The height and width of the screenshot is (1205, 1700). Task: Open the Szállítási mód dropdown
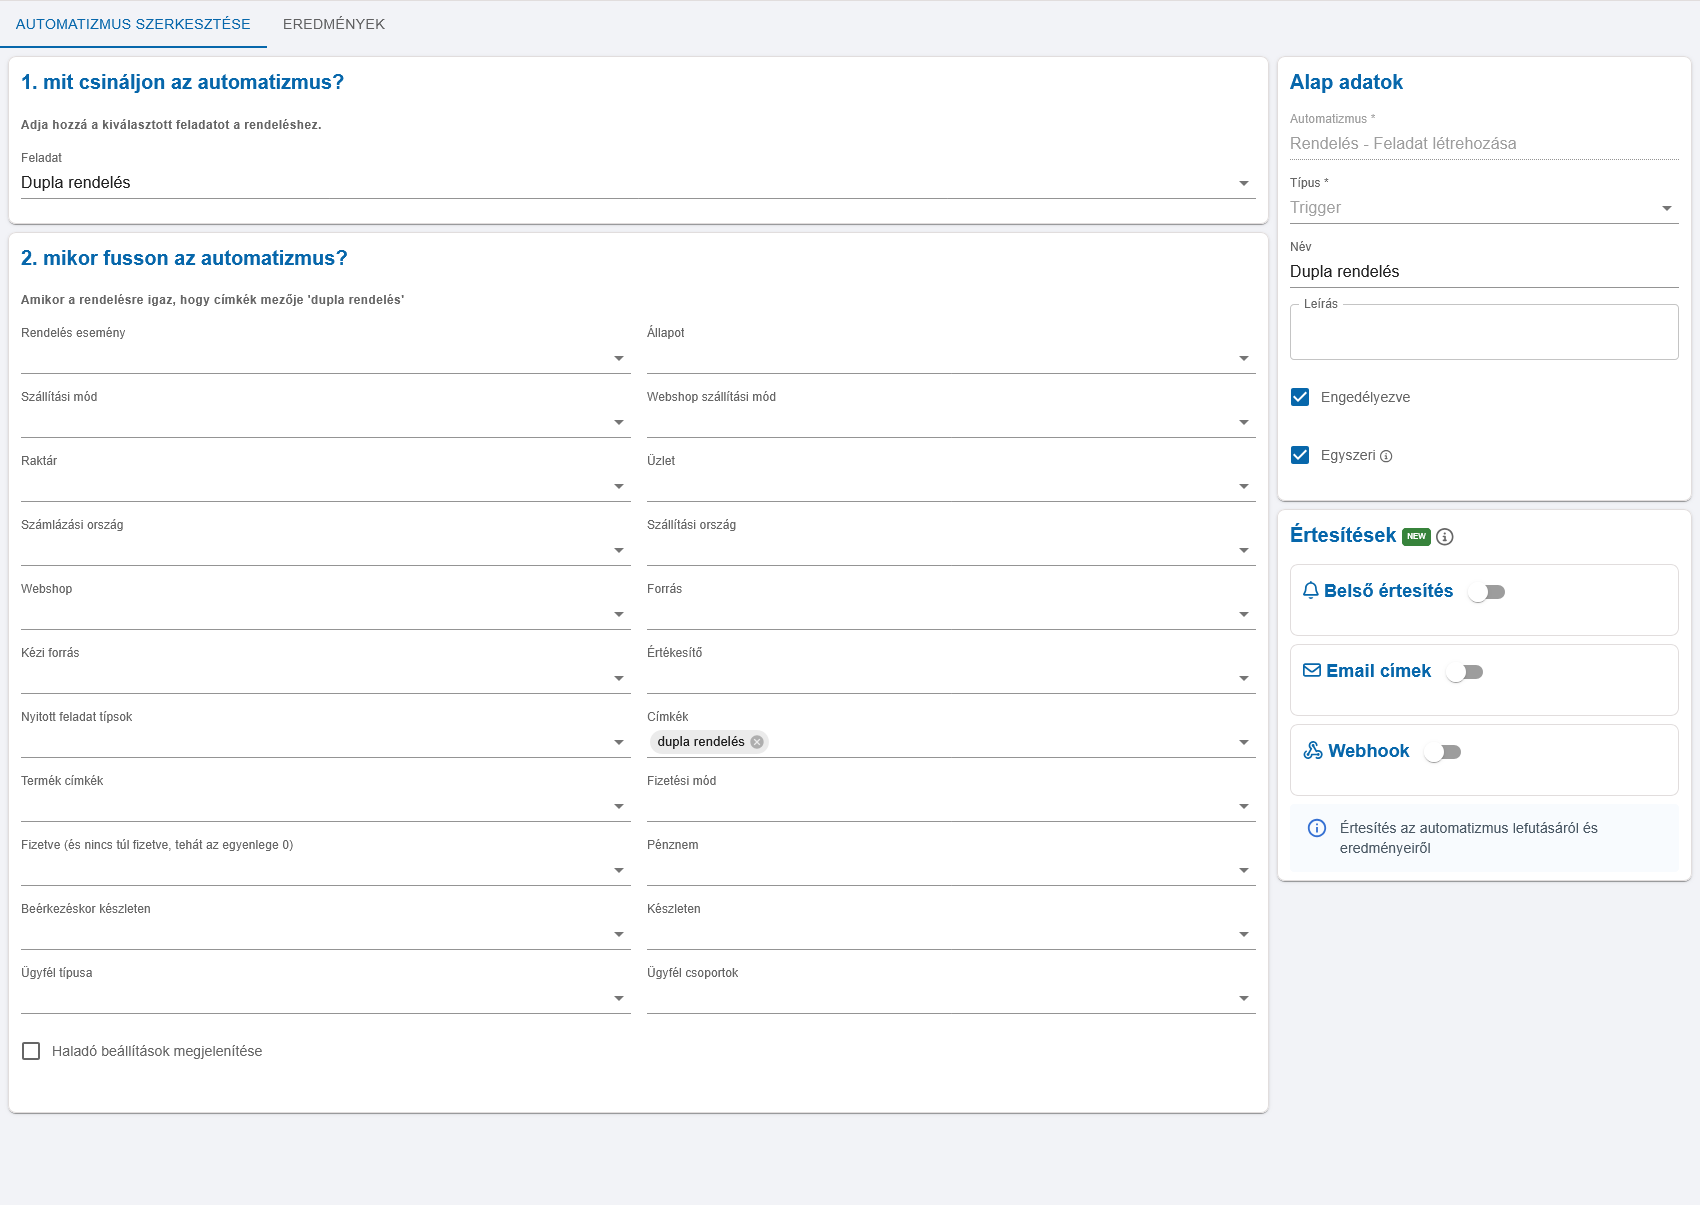326,422
